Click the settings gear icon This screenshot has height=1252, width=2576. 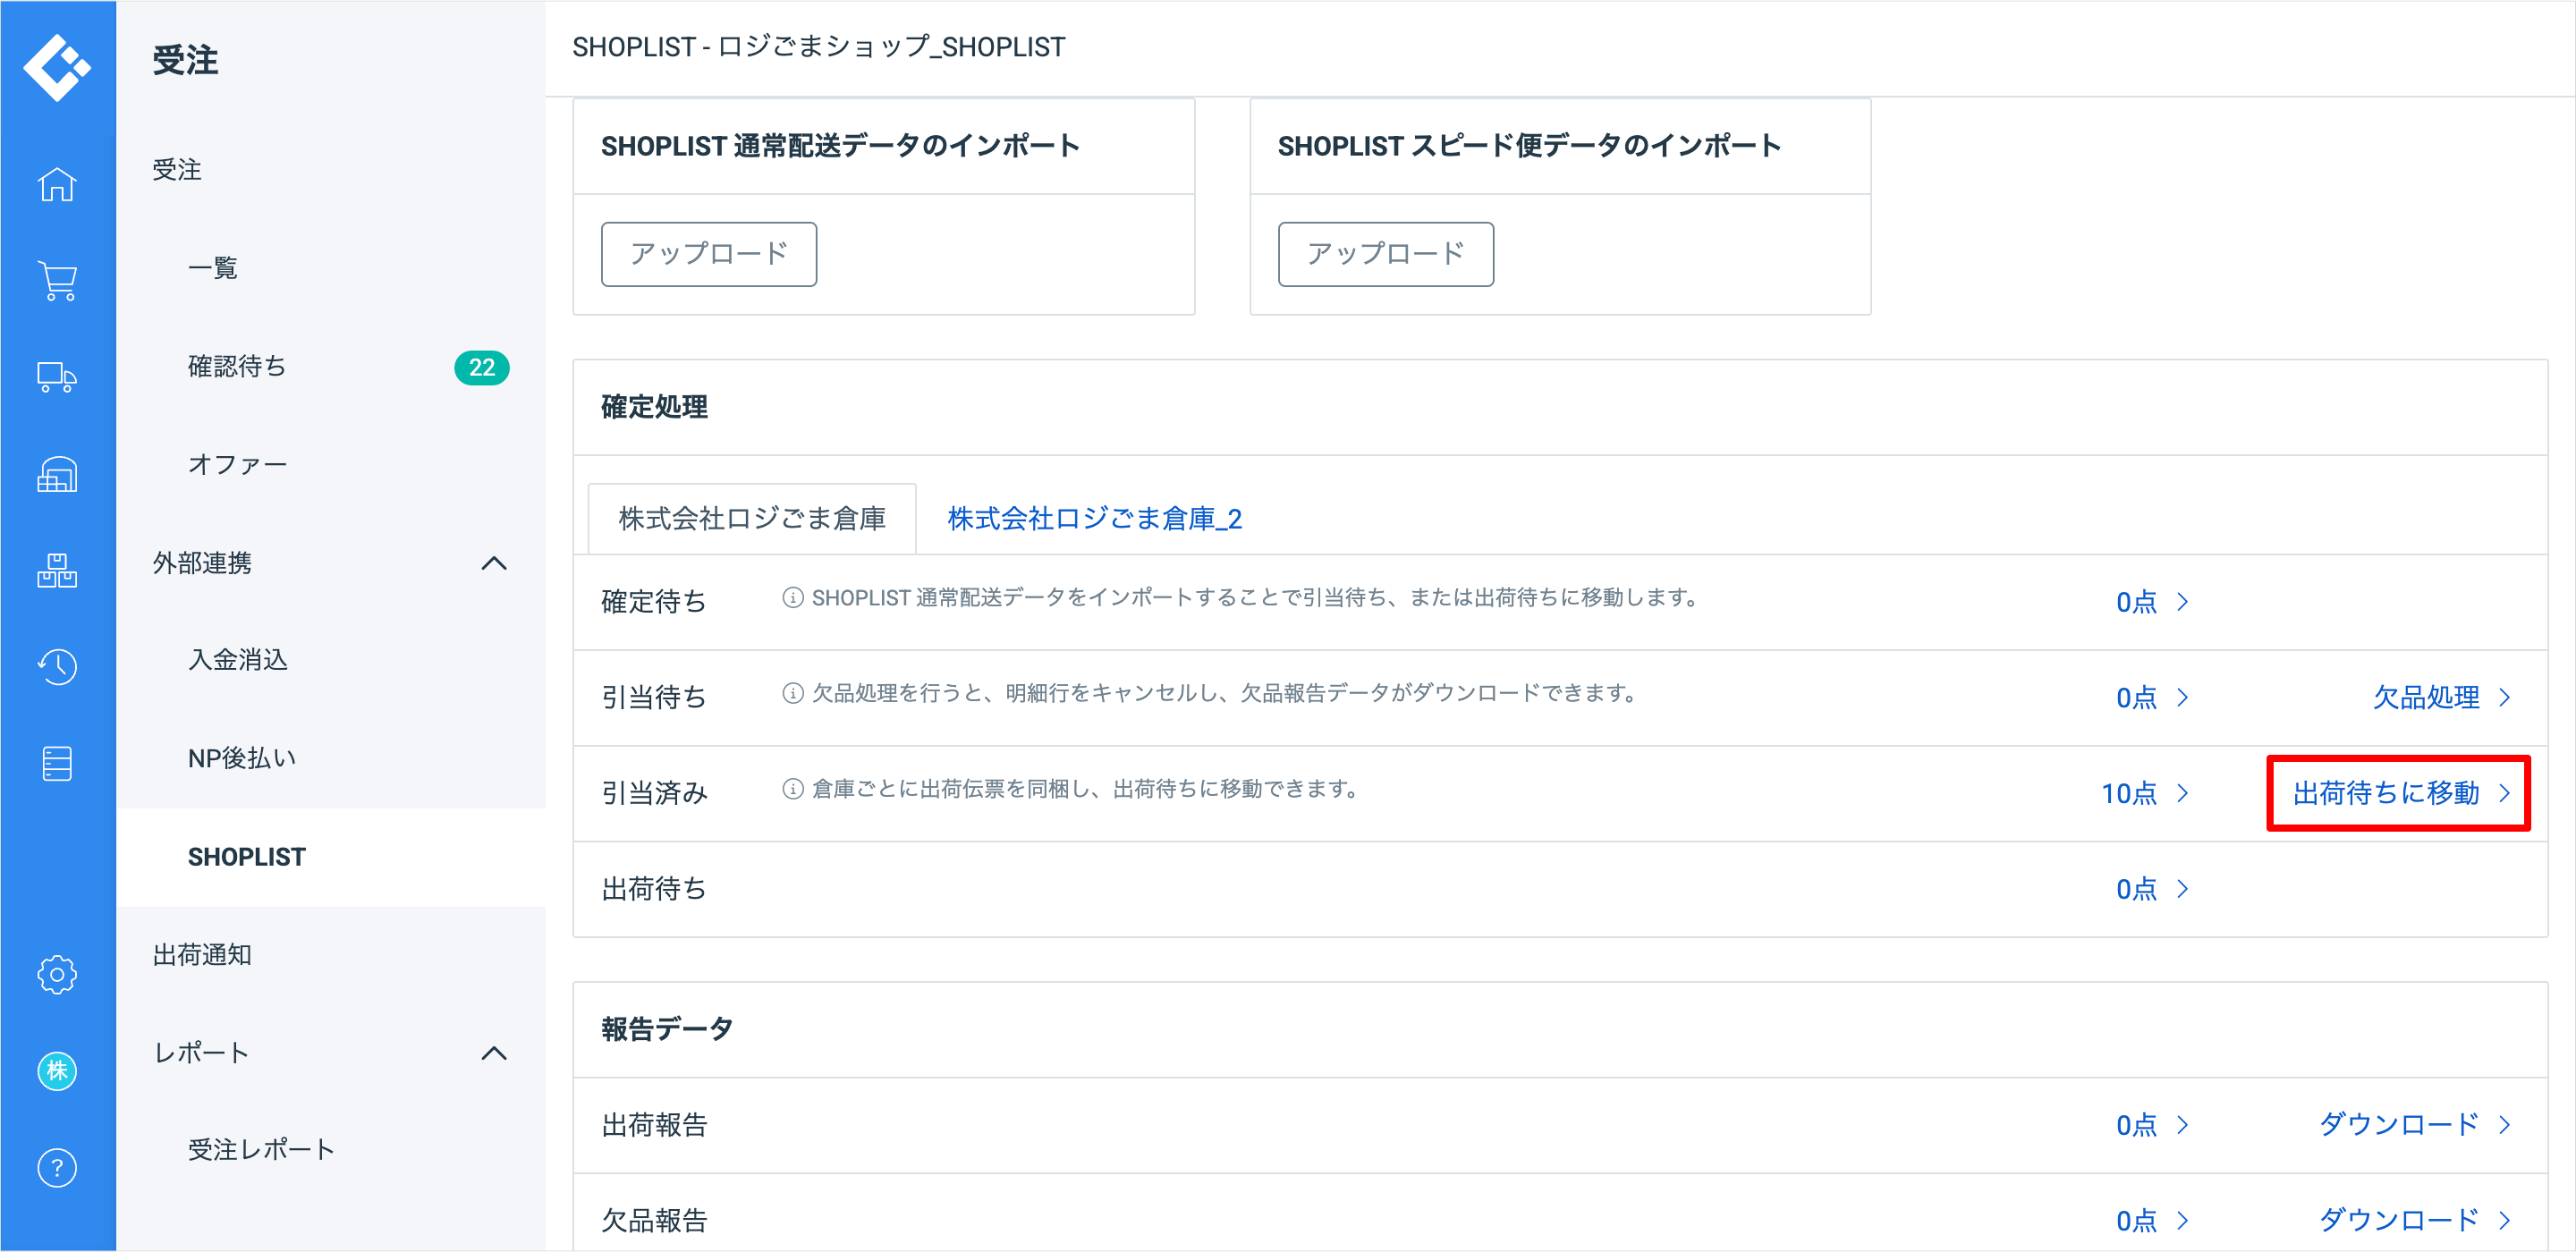[57, 974]
